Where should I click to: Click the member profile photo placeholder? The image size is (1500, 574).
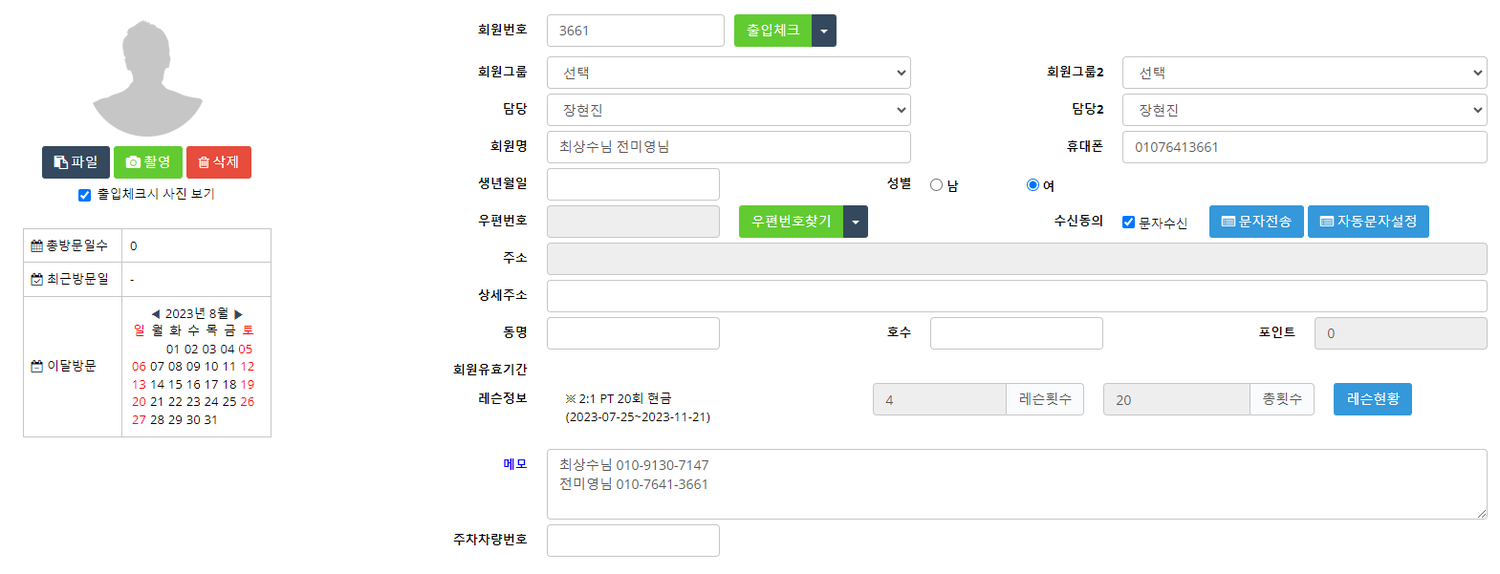tap(147, 80)
